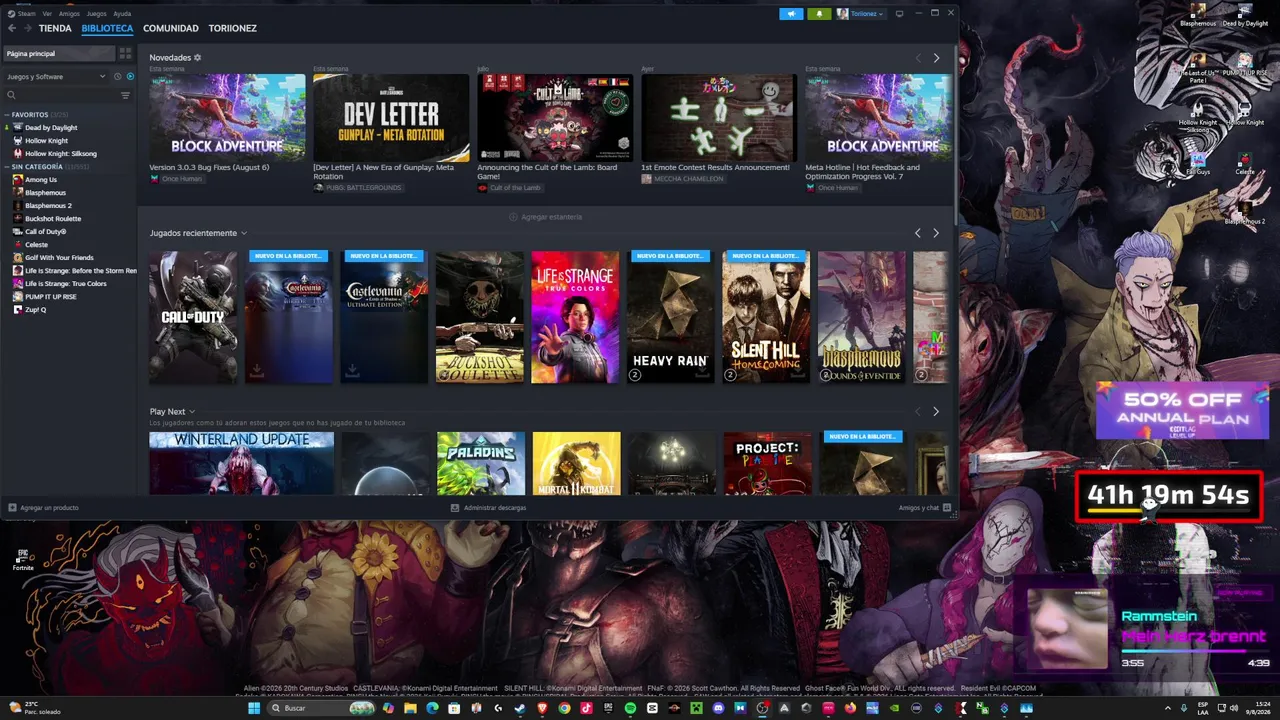
Task: Open the Windows Start menu
Action: pyautogui.click(x=253, y=708)
